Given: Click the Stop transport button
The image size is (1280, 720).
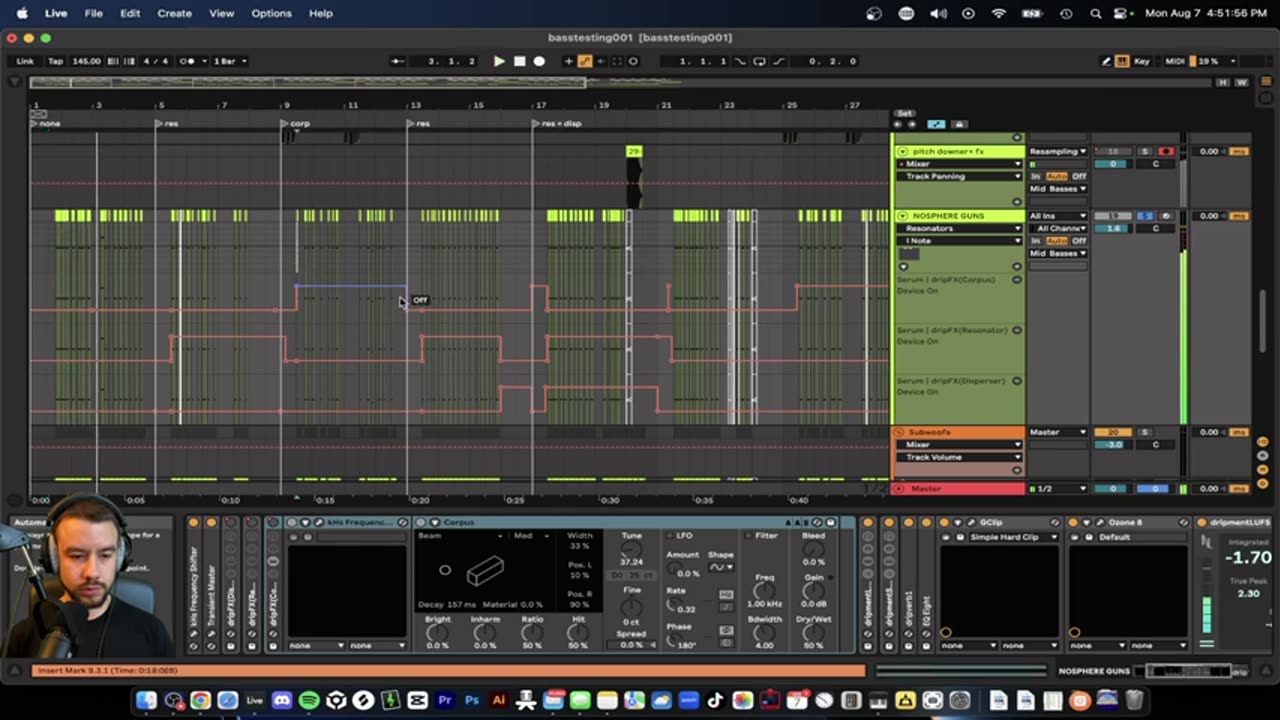Looking at the screenshot, I should [519, 61].
